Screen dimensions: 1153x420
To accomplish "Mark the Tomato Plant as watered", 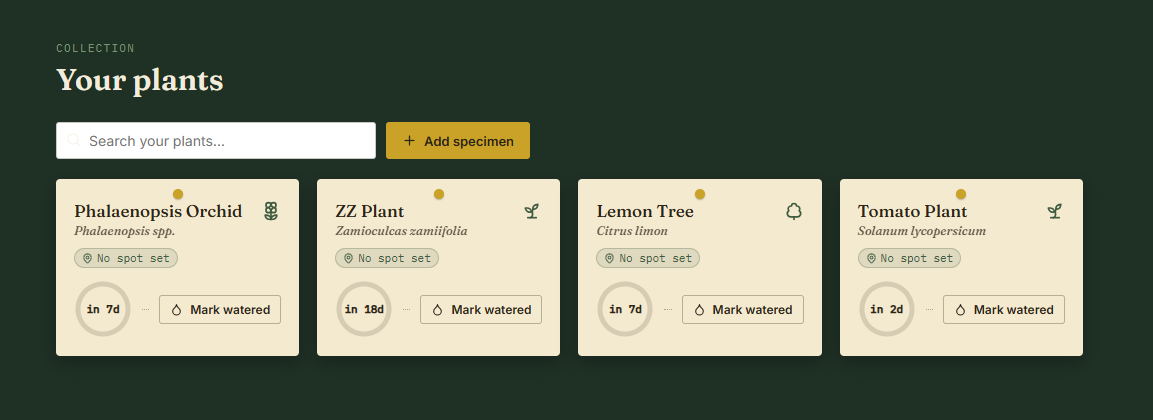I will tap(1004, 310).
